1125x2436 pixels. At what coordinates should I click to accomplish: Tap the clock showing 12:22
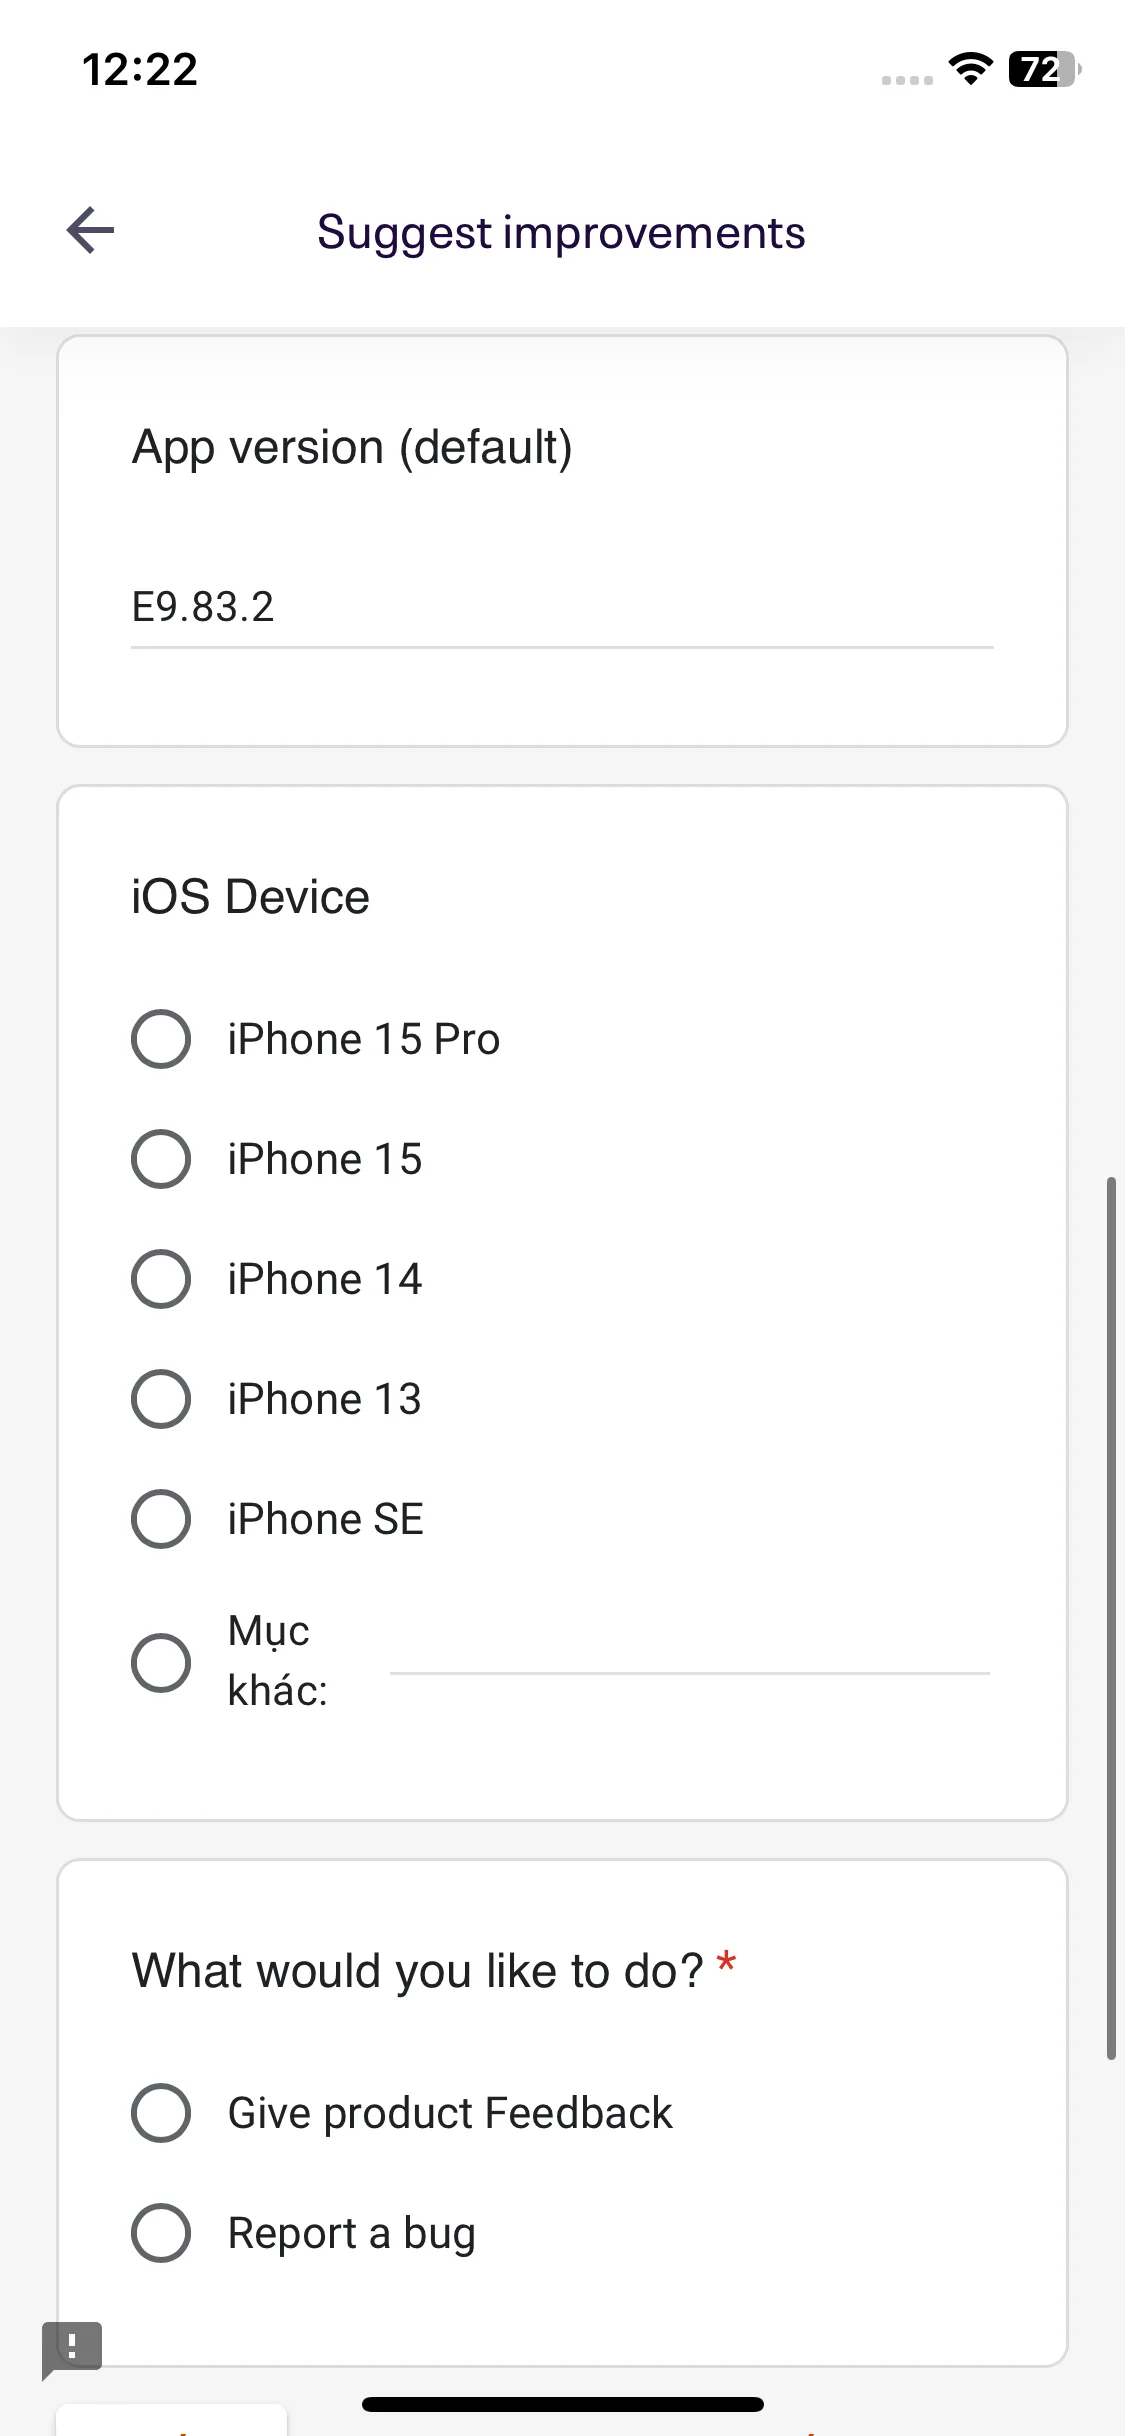[140, 70]
